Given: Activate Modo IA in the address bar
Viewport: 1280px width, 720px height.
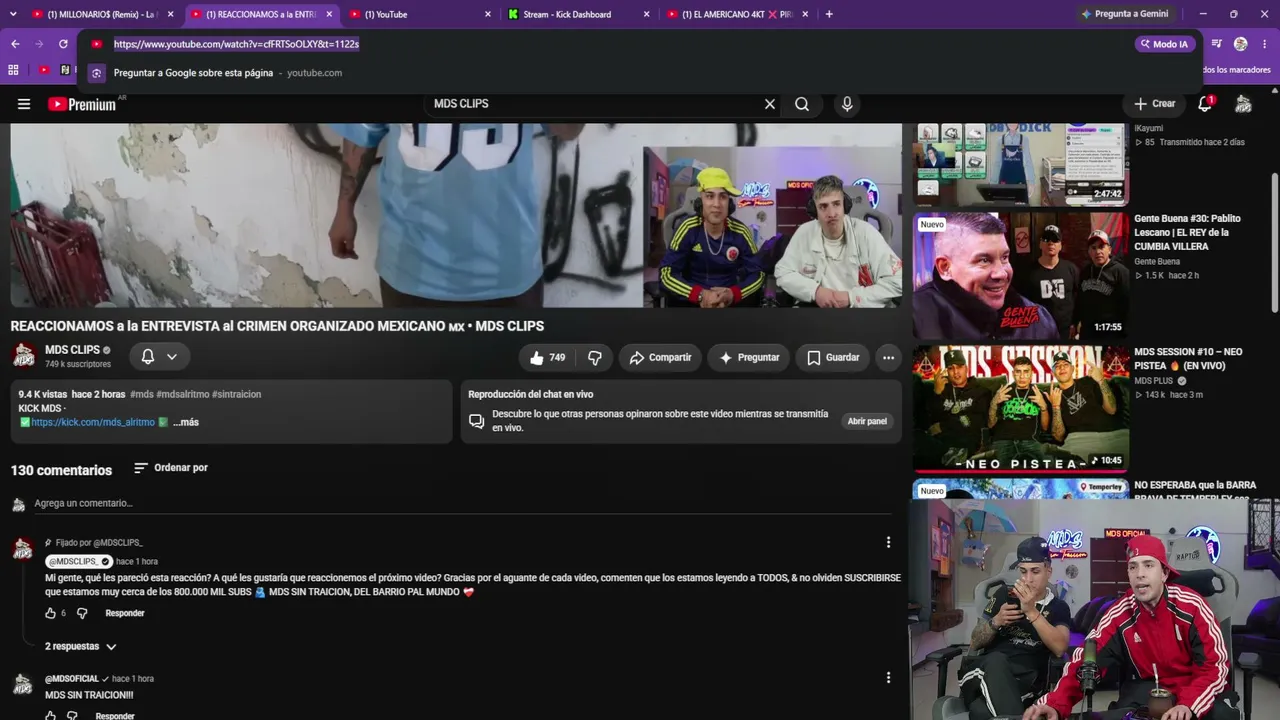Looking at the screenshot, I should point(1164,44).
